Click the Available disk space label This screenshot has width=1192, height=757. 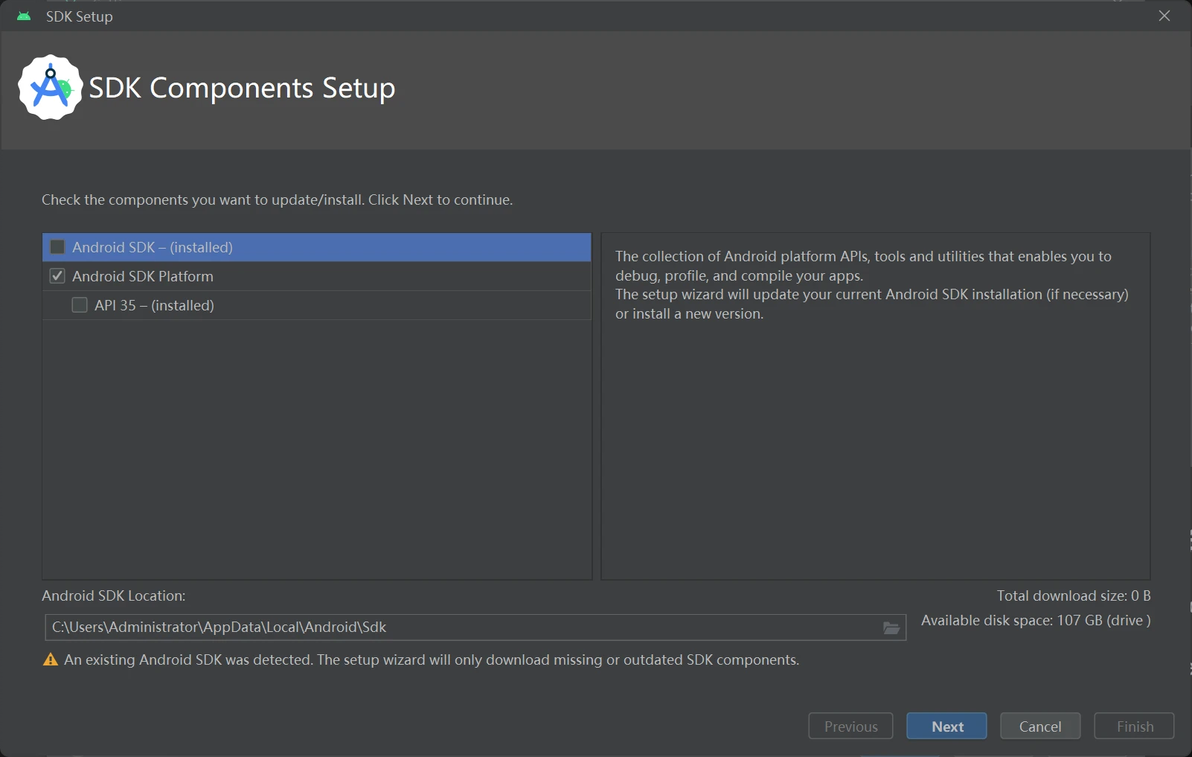click(x=1035, y=620)
